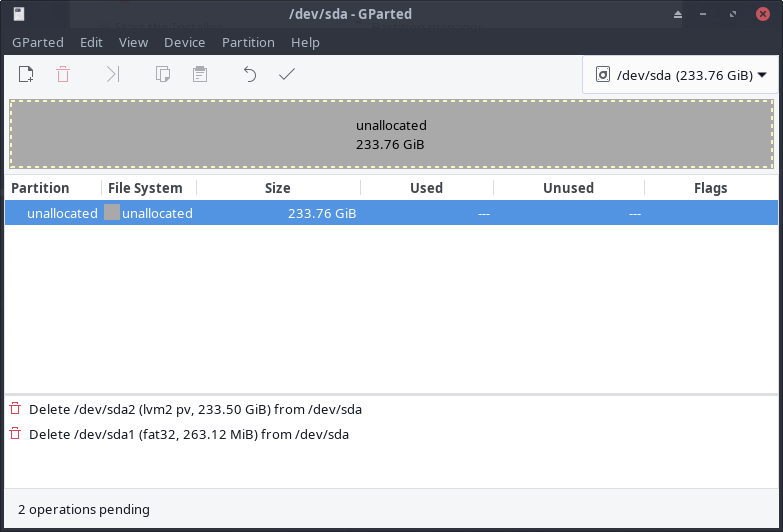Click the gray unallocated file system swatch
This screenshot has width=783, height=532.
point(112,213)
